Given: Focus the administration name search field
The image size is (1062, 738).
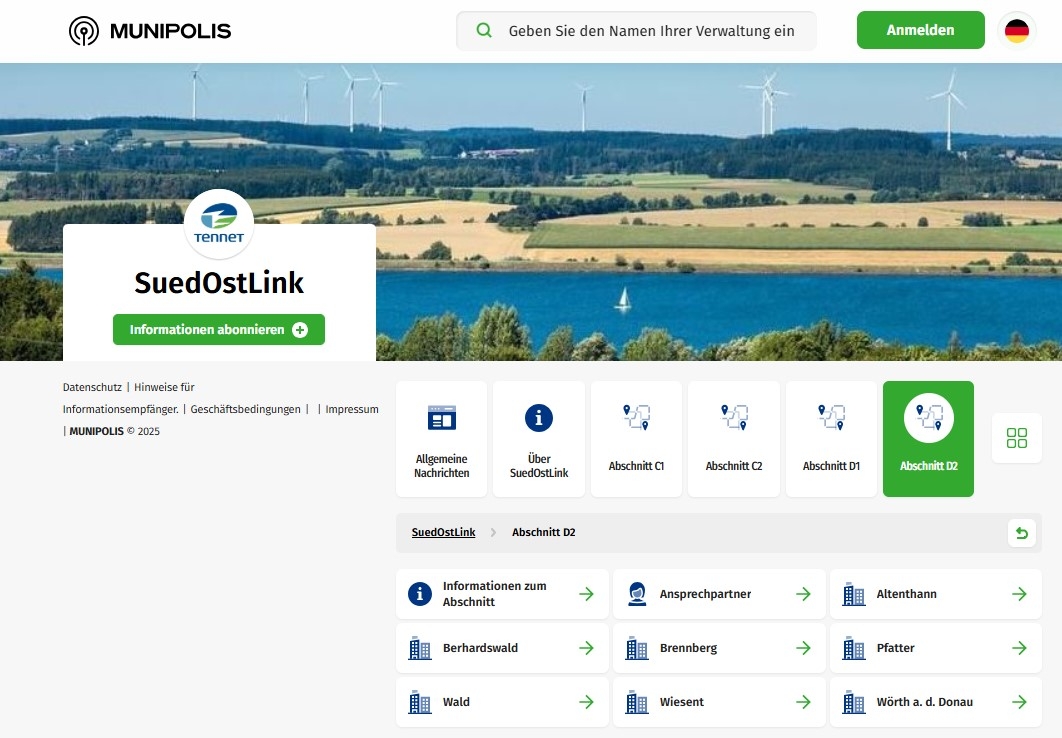Looking at the screenshot, I should coord(636,30).
